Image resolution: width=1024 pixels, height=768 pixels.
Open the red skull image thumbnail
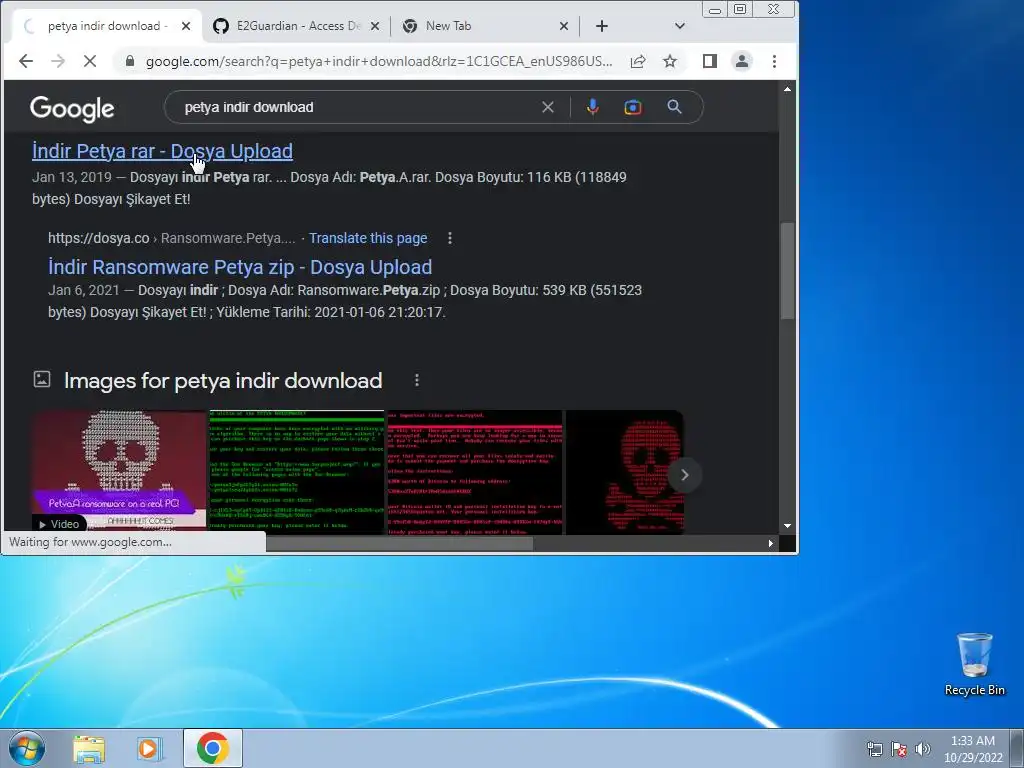624,472
